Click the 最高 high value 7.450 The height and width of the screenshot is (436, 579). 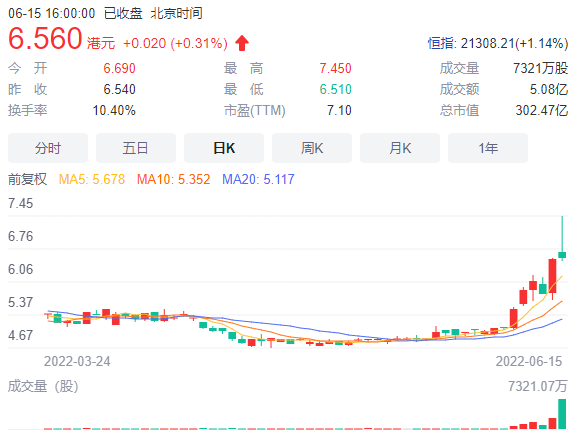pos(335,68)
